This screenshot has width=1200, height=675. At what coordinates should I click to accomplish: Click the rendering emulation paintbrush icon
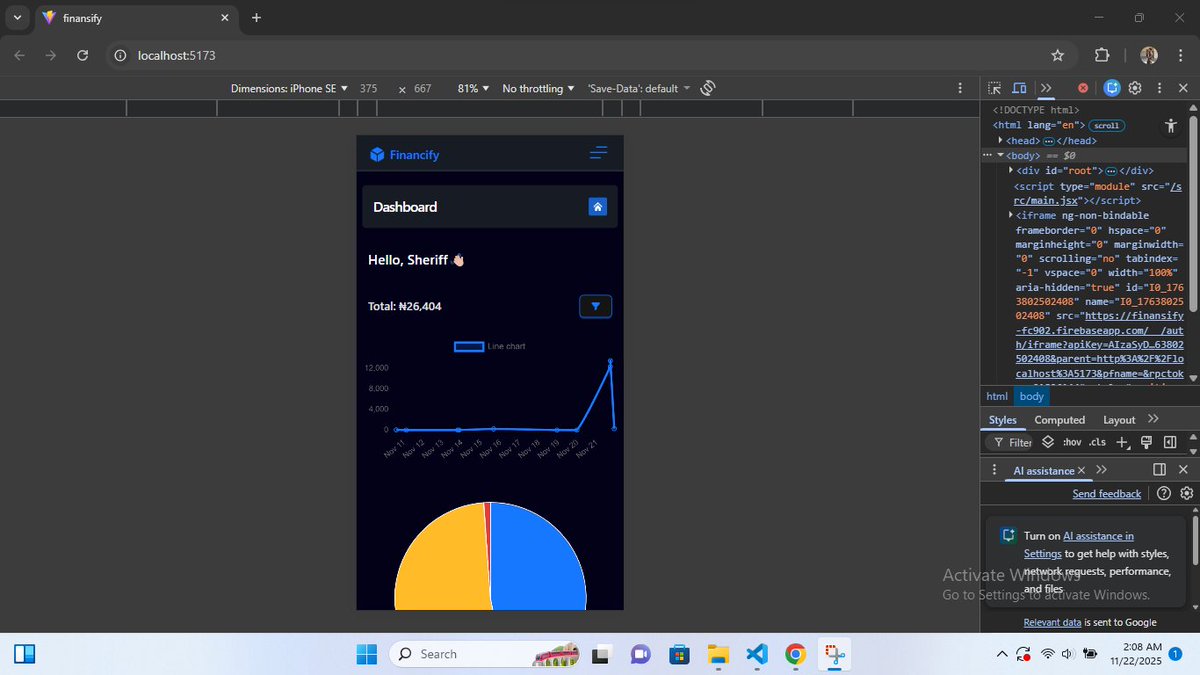click(1146, 442)
